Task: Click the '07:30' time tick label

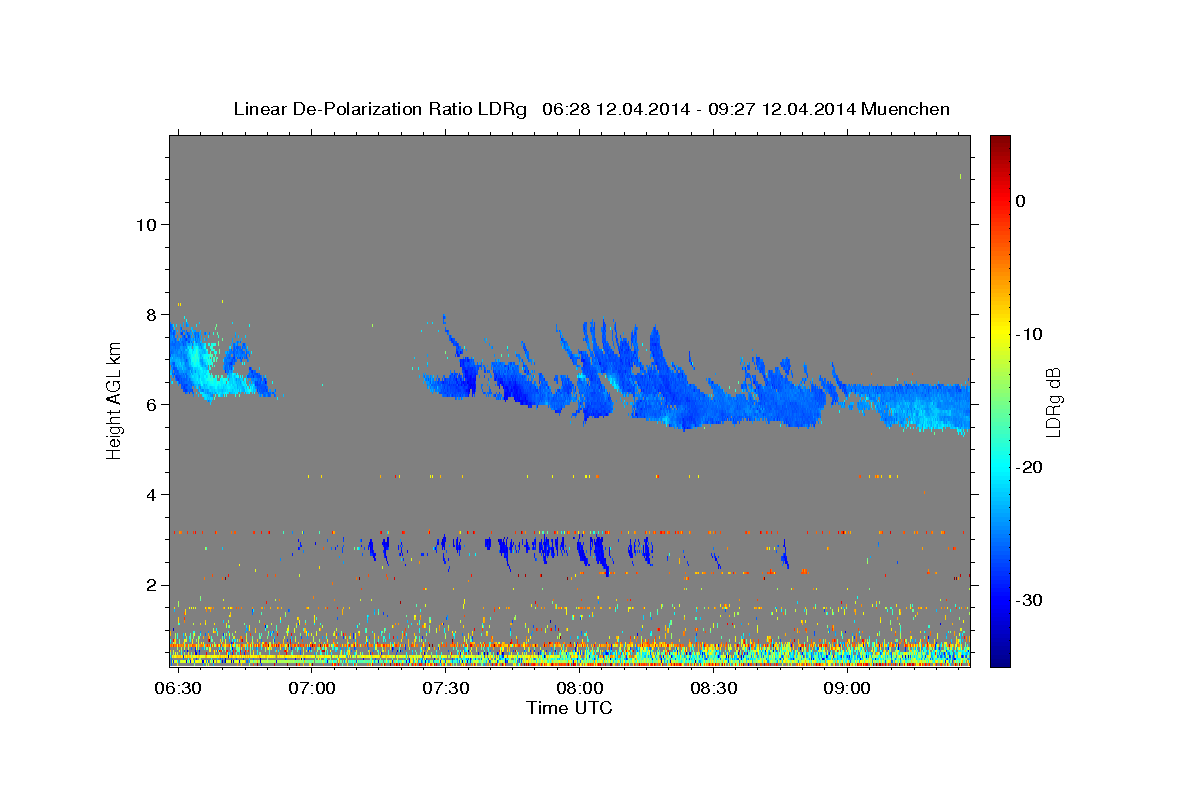Action: click(x=446, y=688)
